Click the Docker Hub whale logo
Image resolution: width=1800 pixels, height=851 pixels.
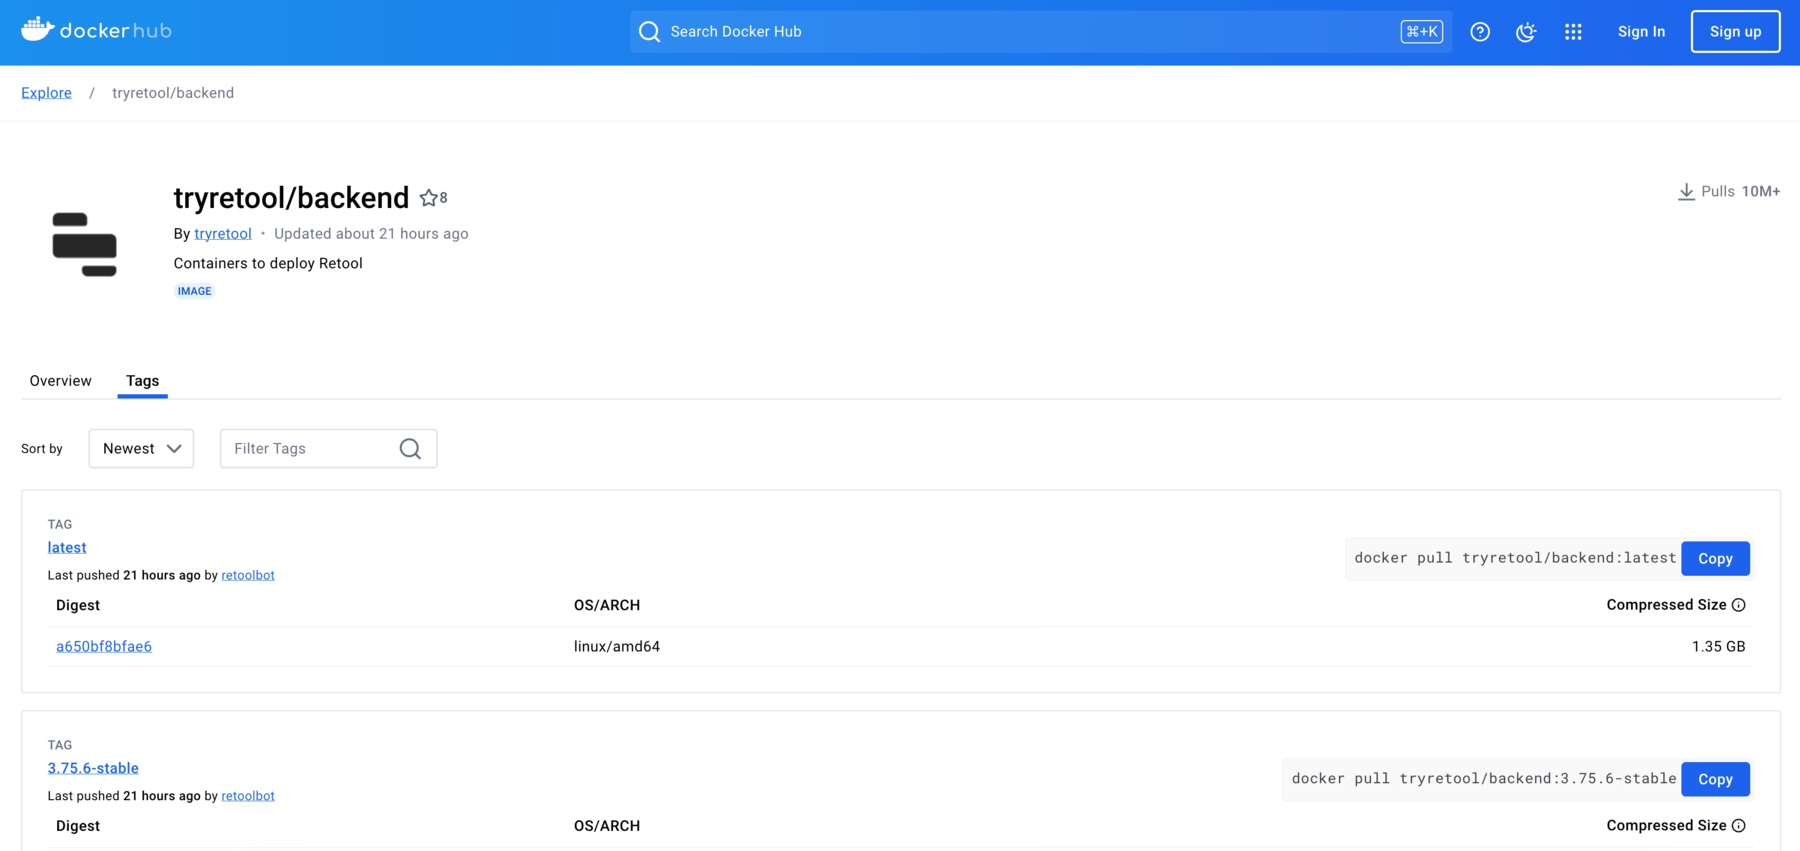pos(96,30)
